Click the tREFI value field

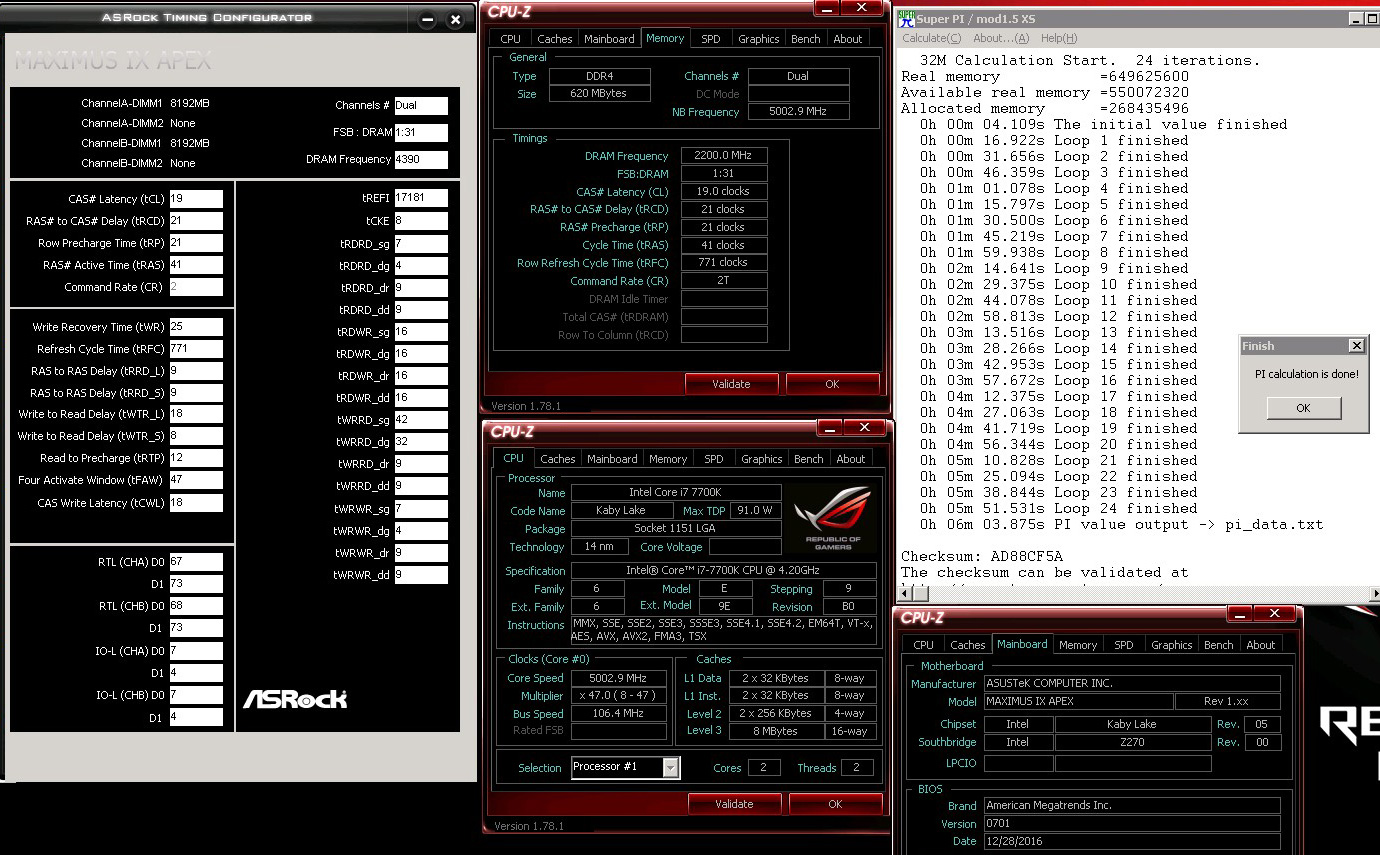coord(421,198)
